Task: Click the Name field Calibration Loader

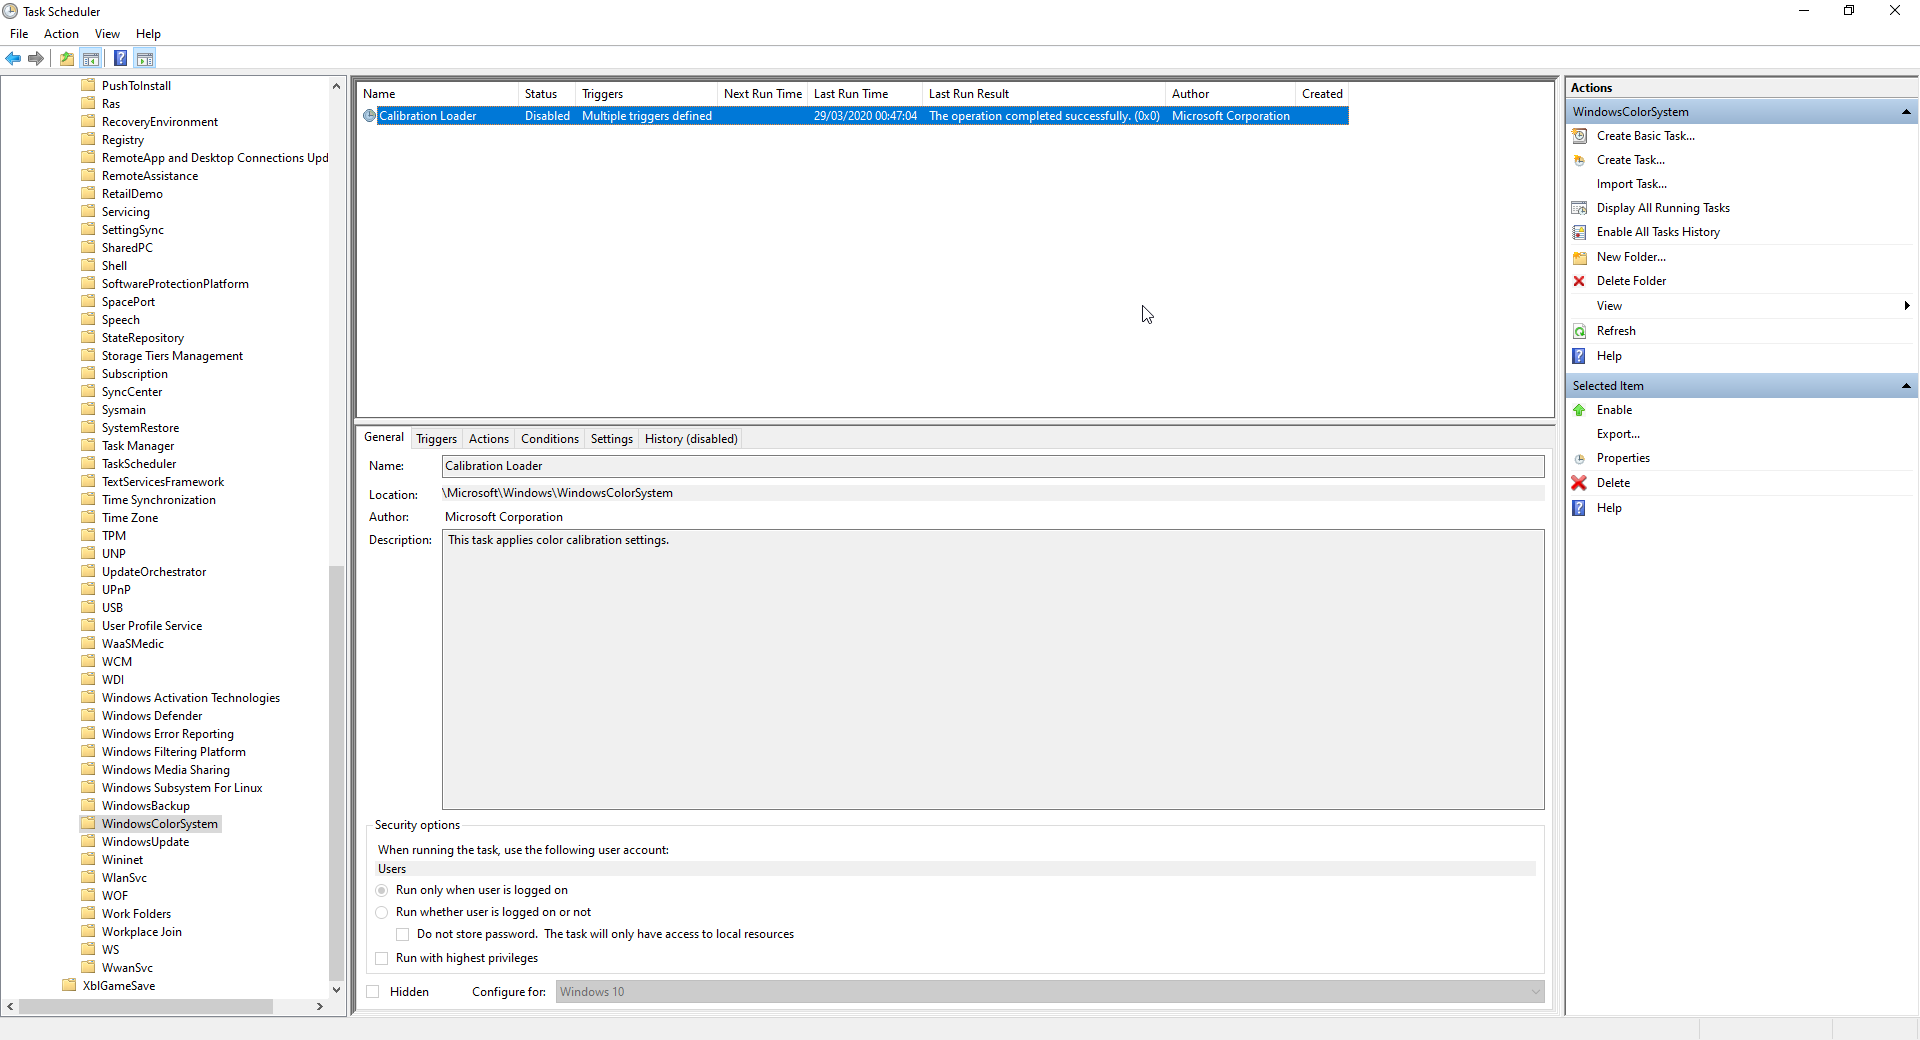Action: pyautogui.click(x=993, y=466)
